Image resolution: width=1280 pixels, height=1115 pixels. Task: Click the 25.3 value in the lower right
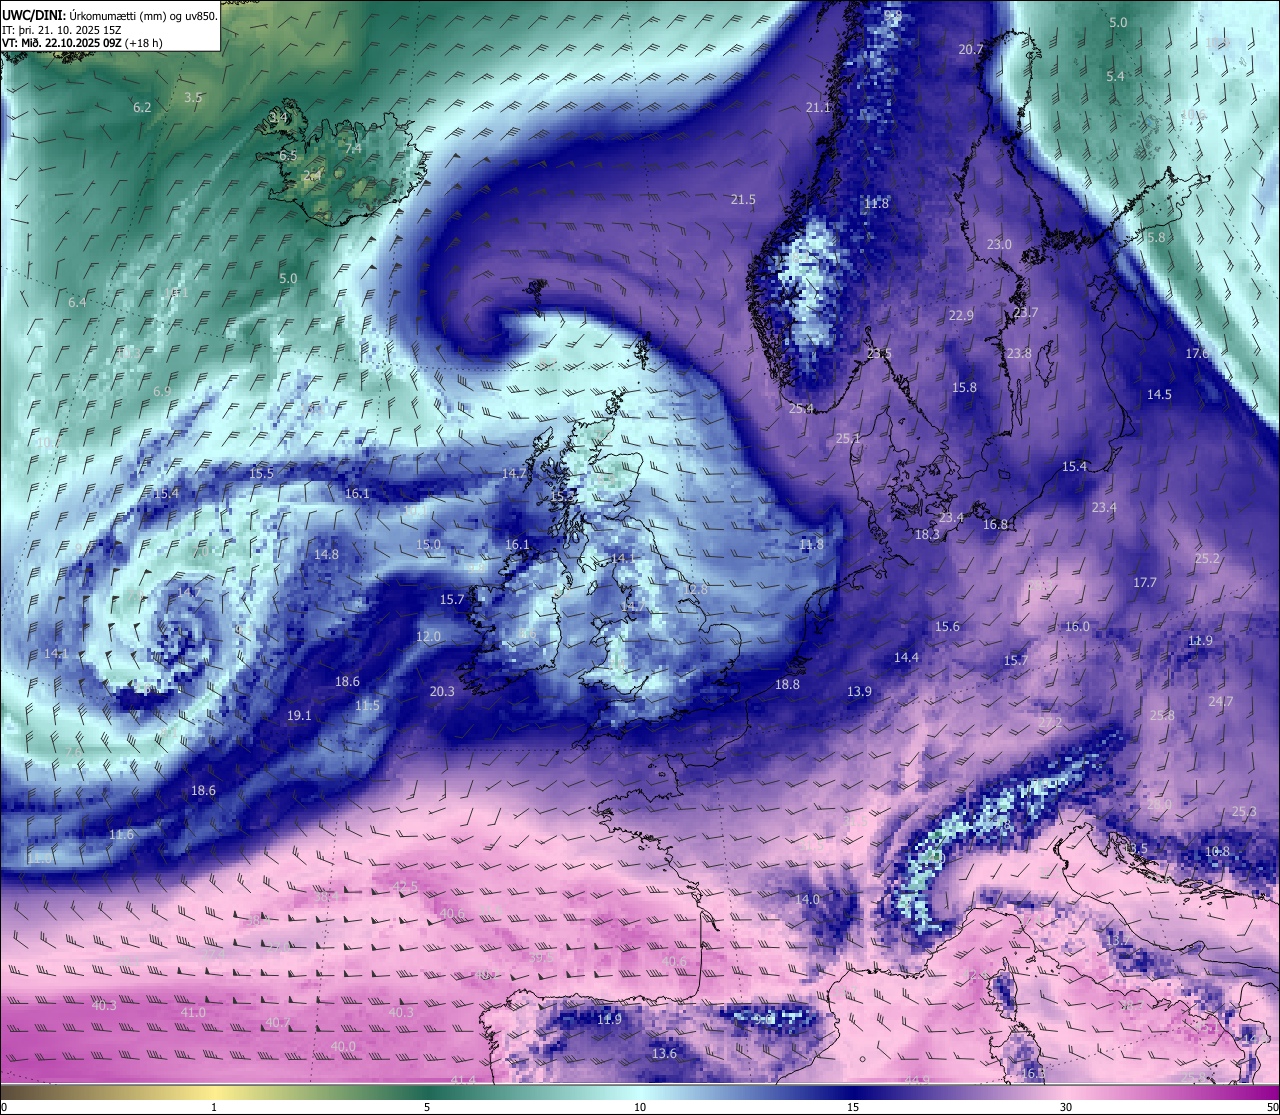[x=1244, y=811]
